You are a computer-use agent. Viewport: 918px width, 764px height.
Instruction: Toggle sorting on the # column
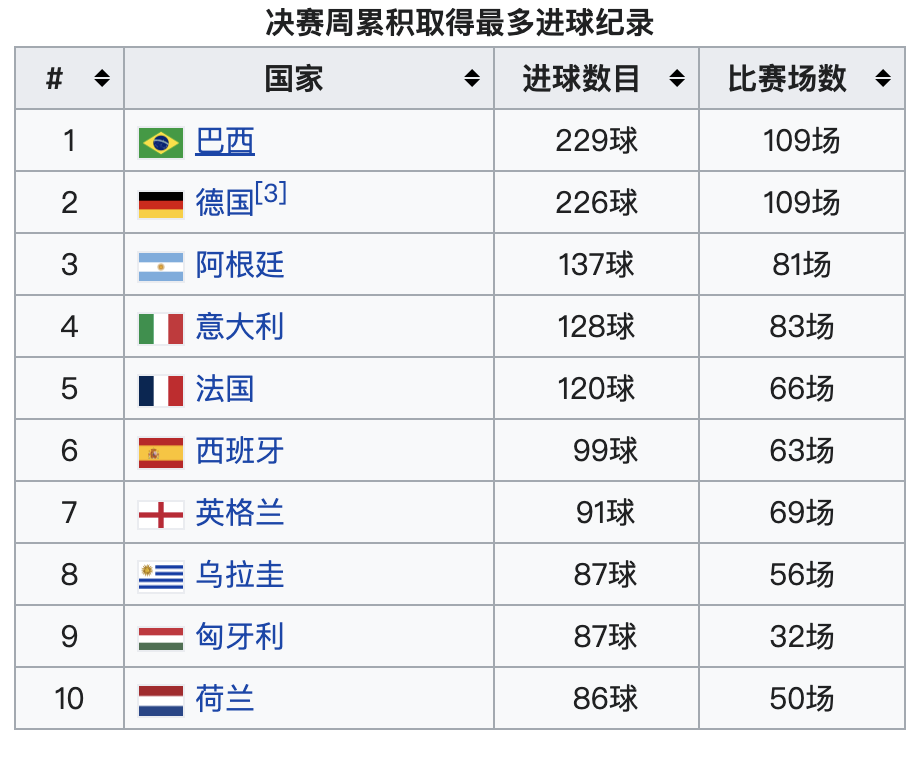(101, 78)
